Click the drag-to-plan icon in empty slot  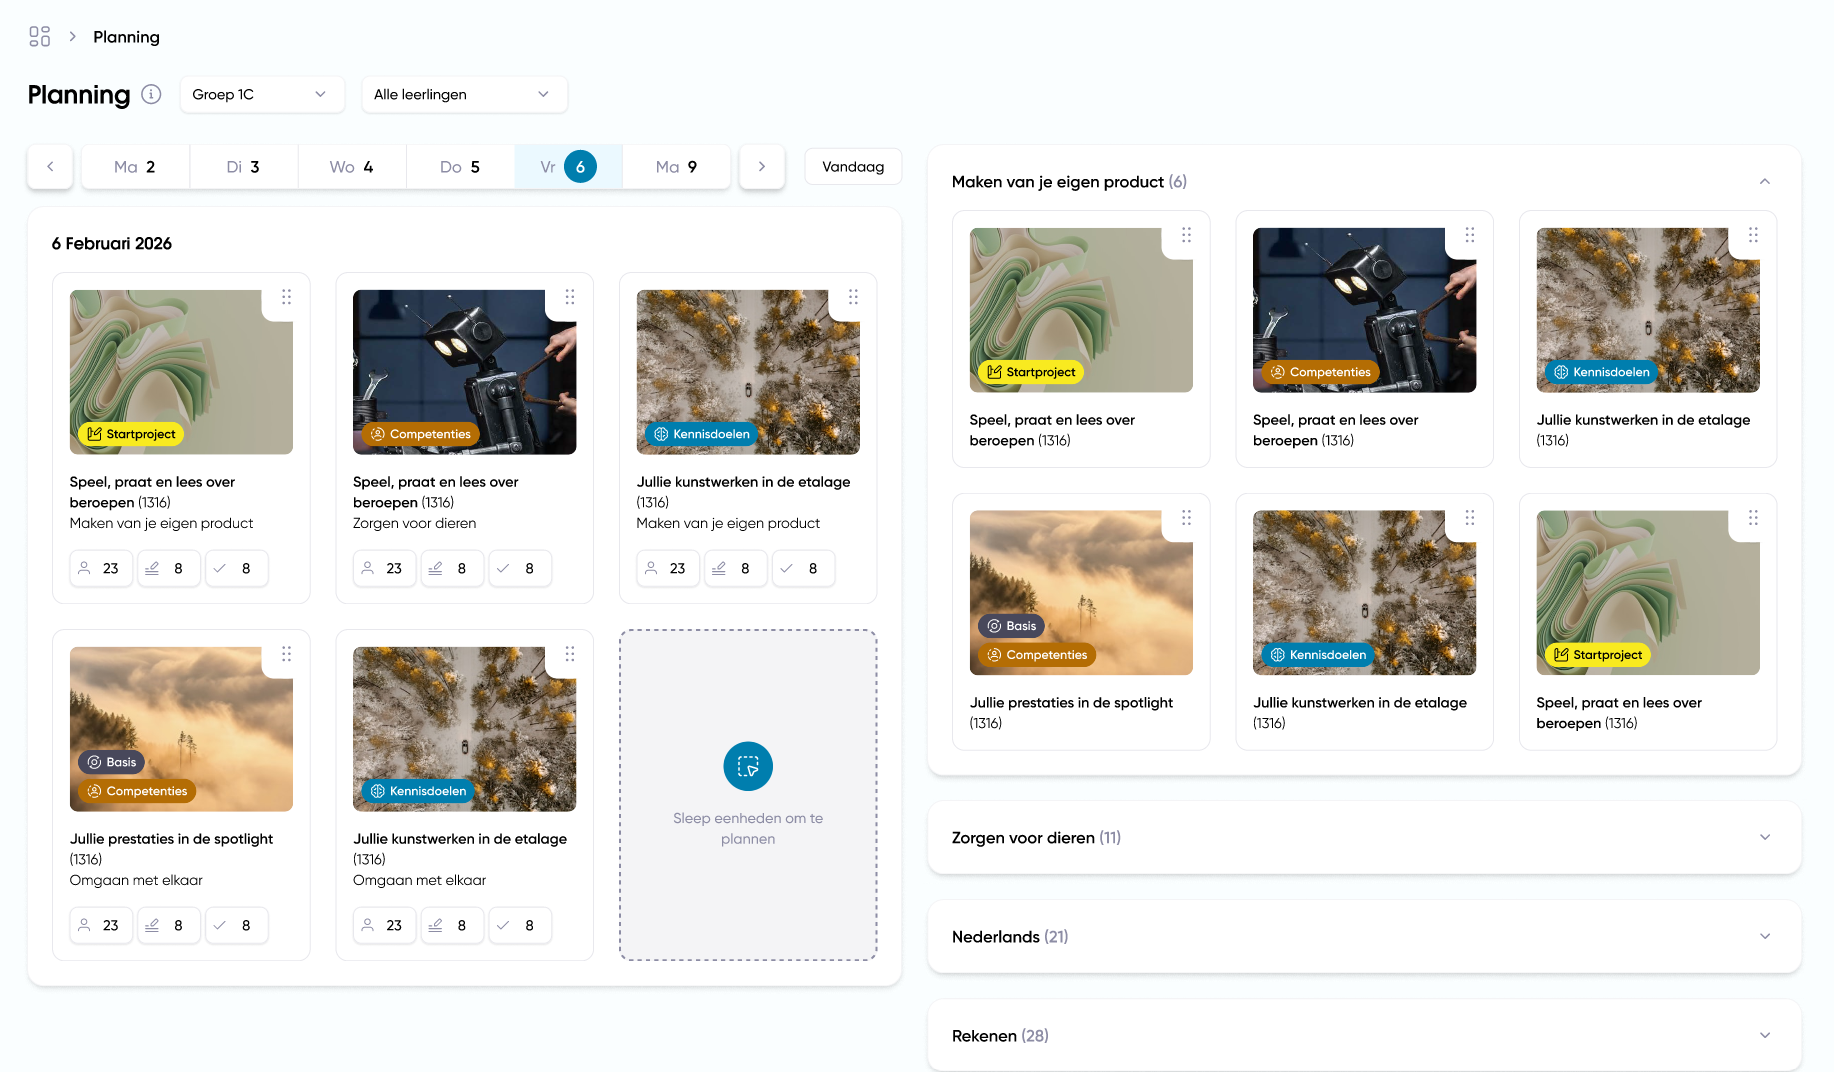click(748, 766)
